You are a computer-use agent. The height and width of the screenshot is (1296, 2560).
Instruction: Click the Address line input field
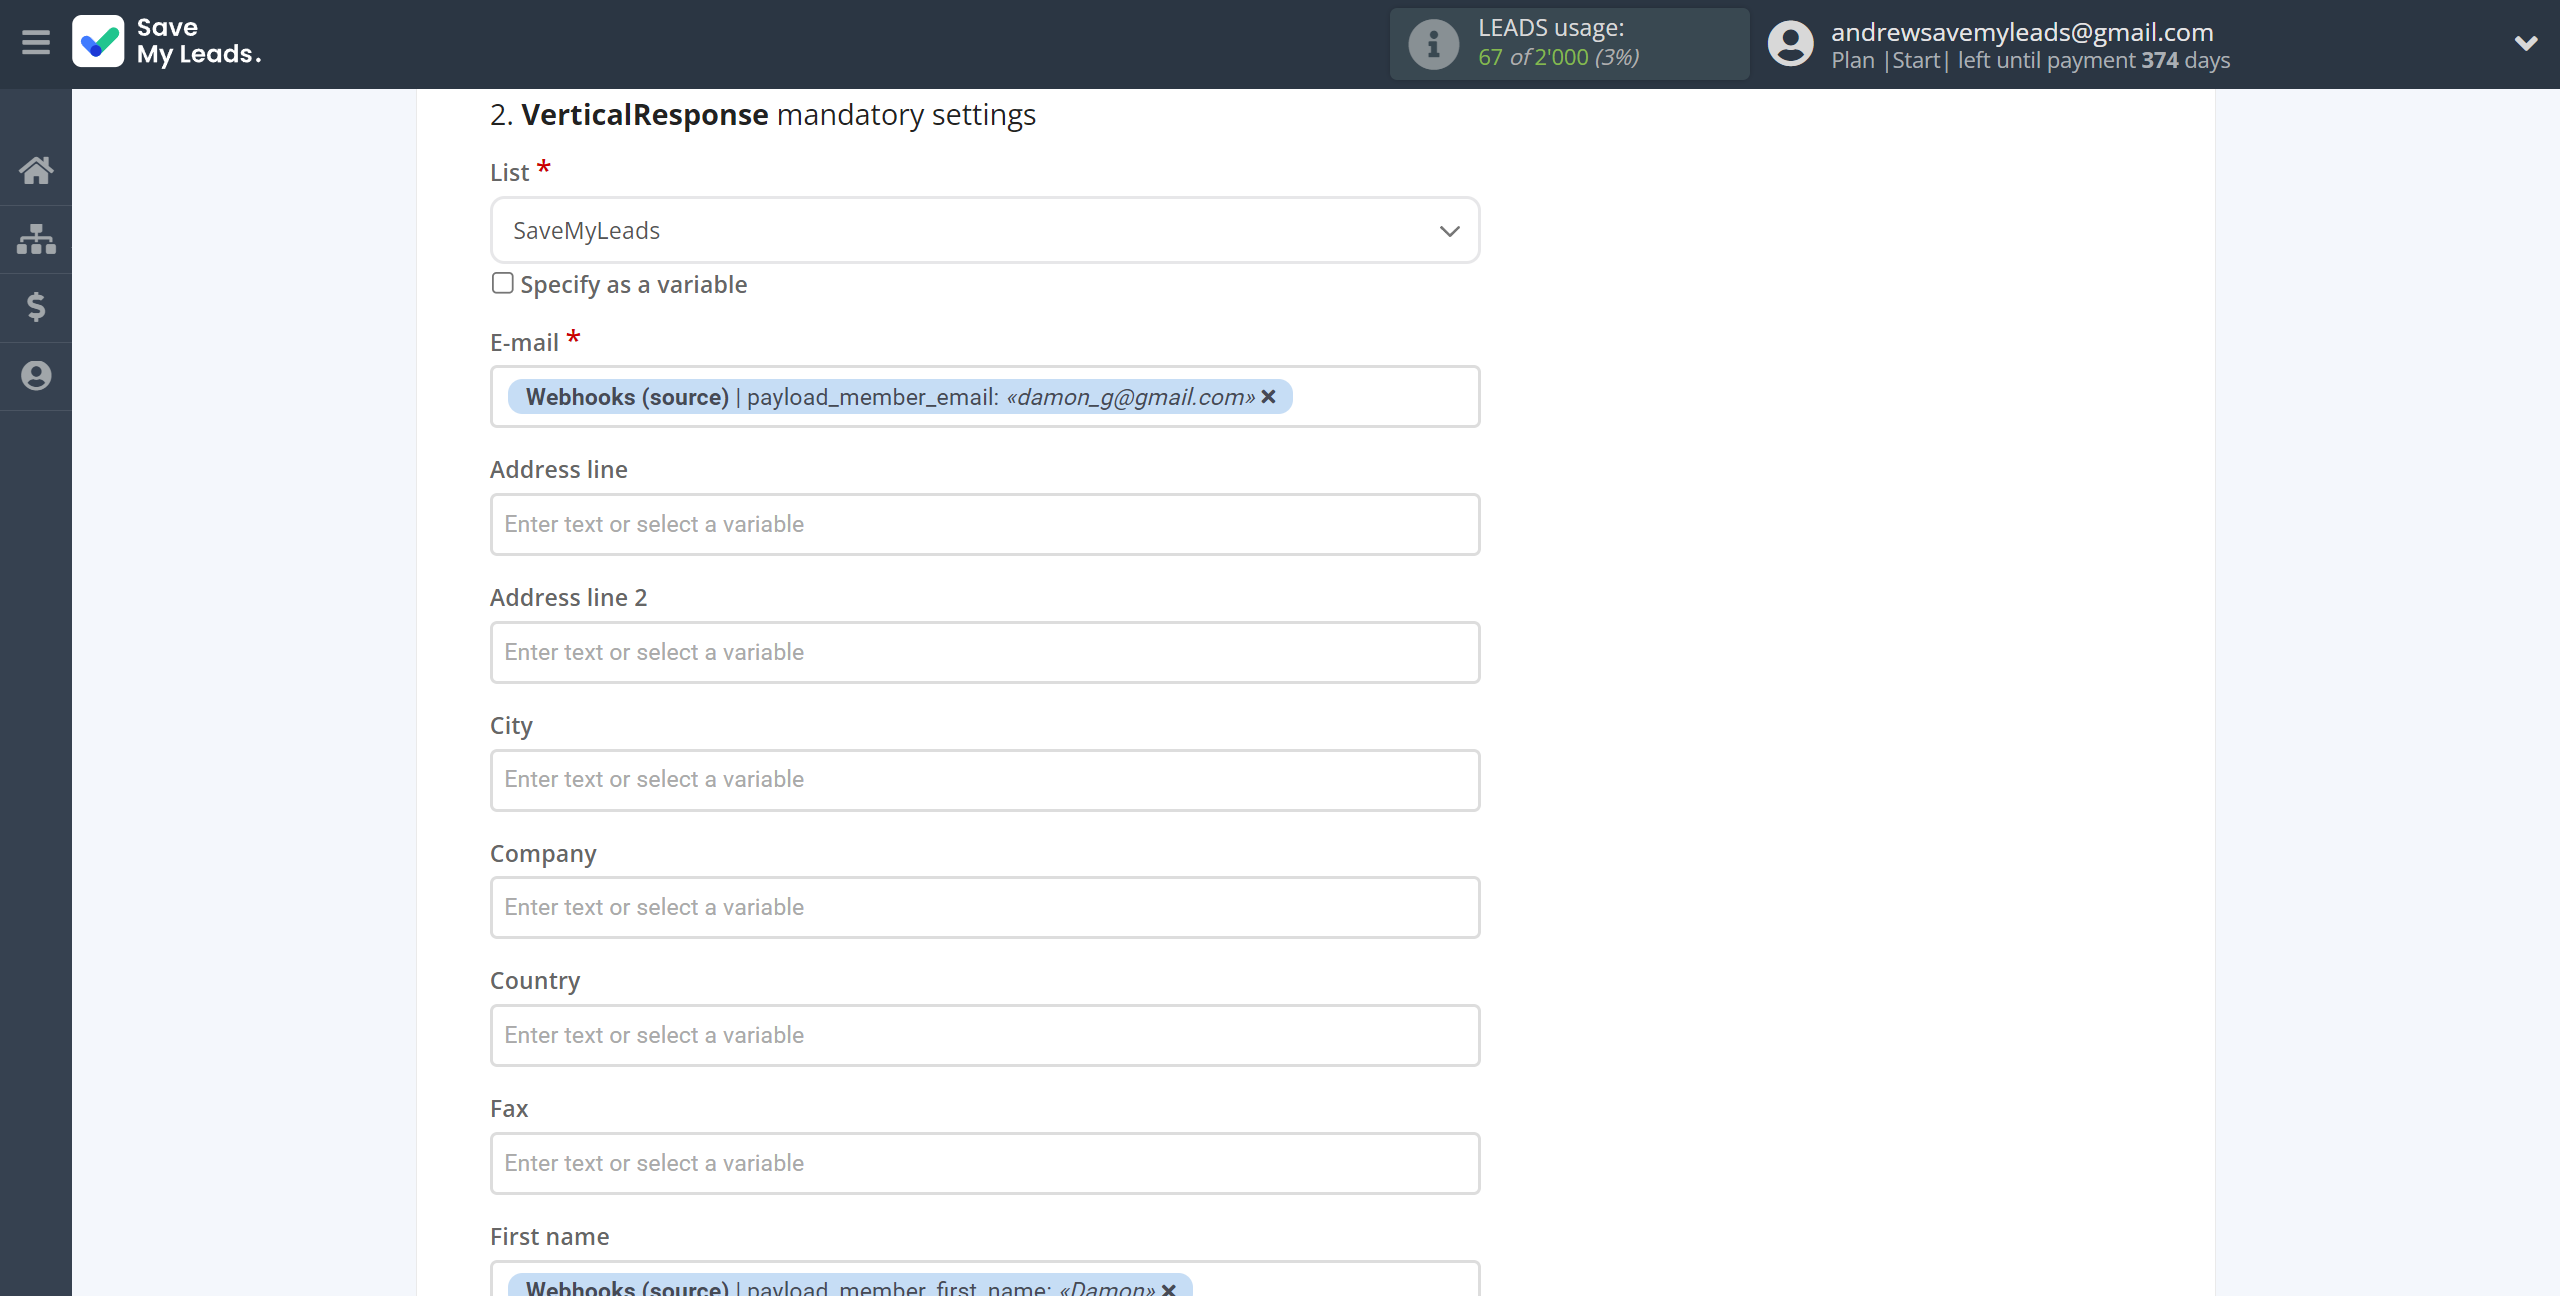point(985,525)
